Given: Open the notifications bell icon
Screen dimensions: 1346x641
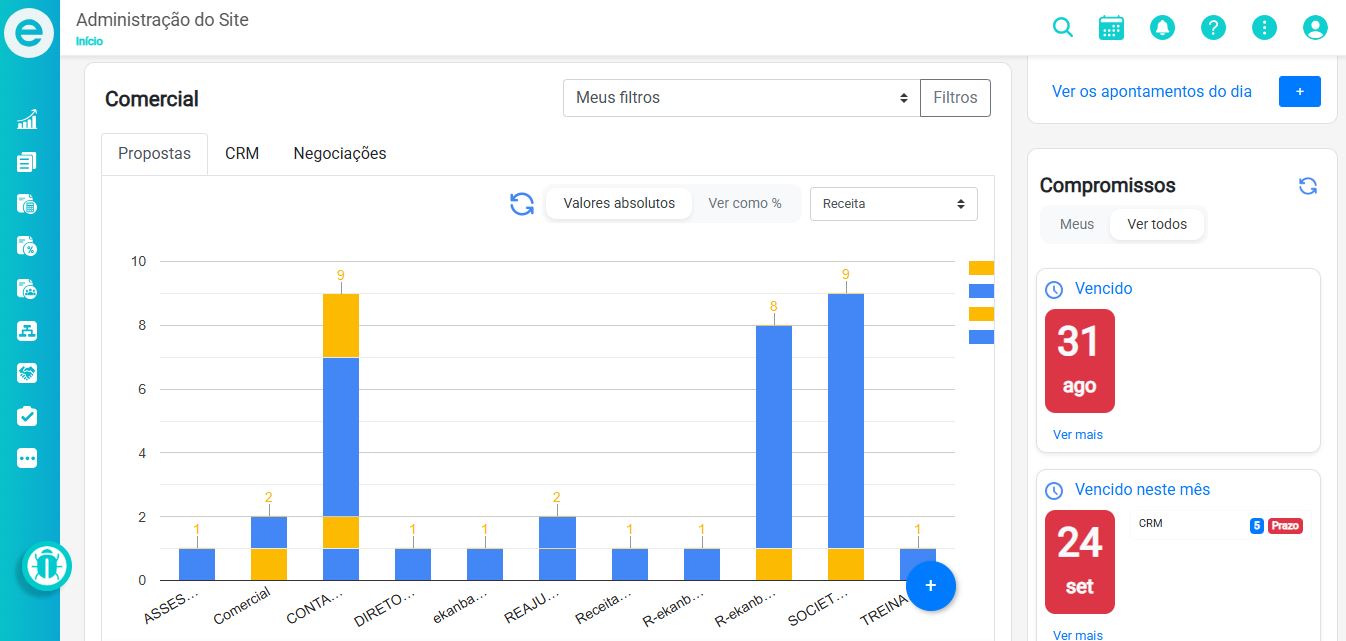Looking at the screenshot, I should [x=1162, y=27].
